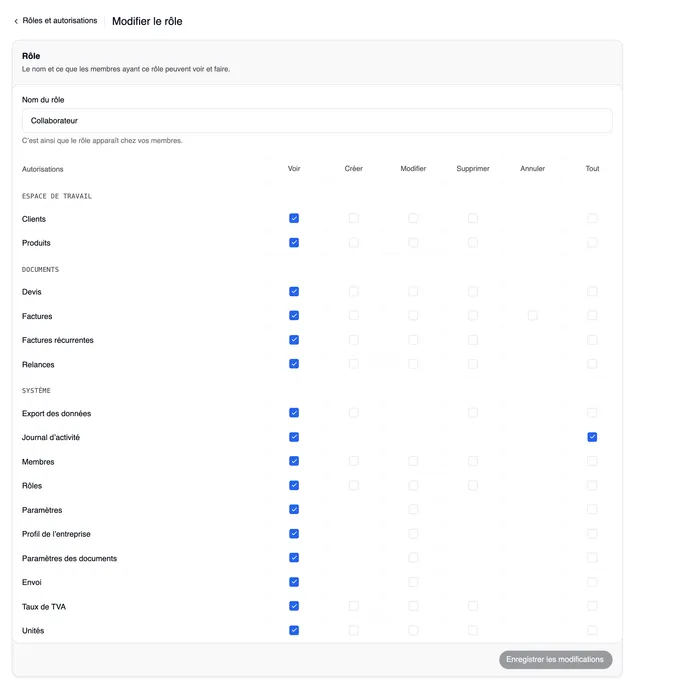Click the 'Annuler' column header
Image resolution: width=680 pixels, height=691 pixels.
[532, 169]
